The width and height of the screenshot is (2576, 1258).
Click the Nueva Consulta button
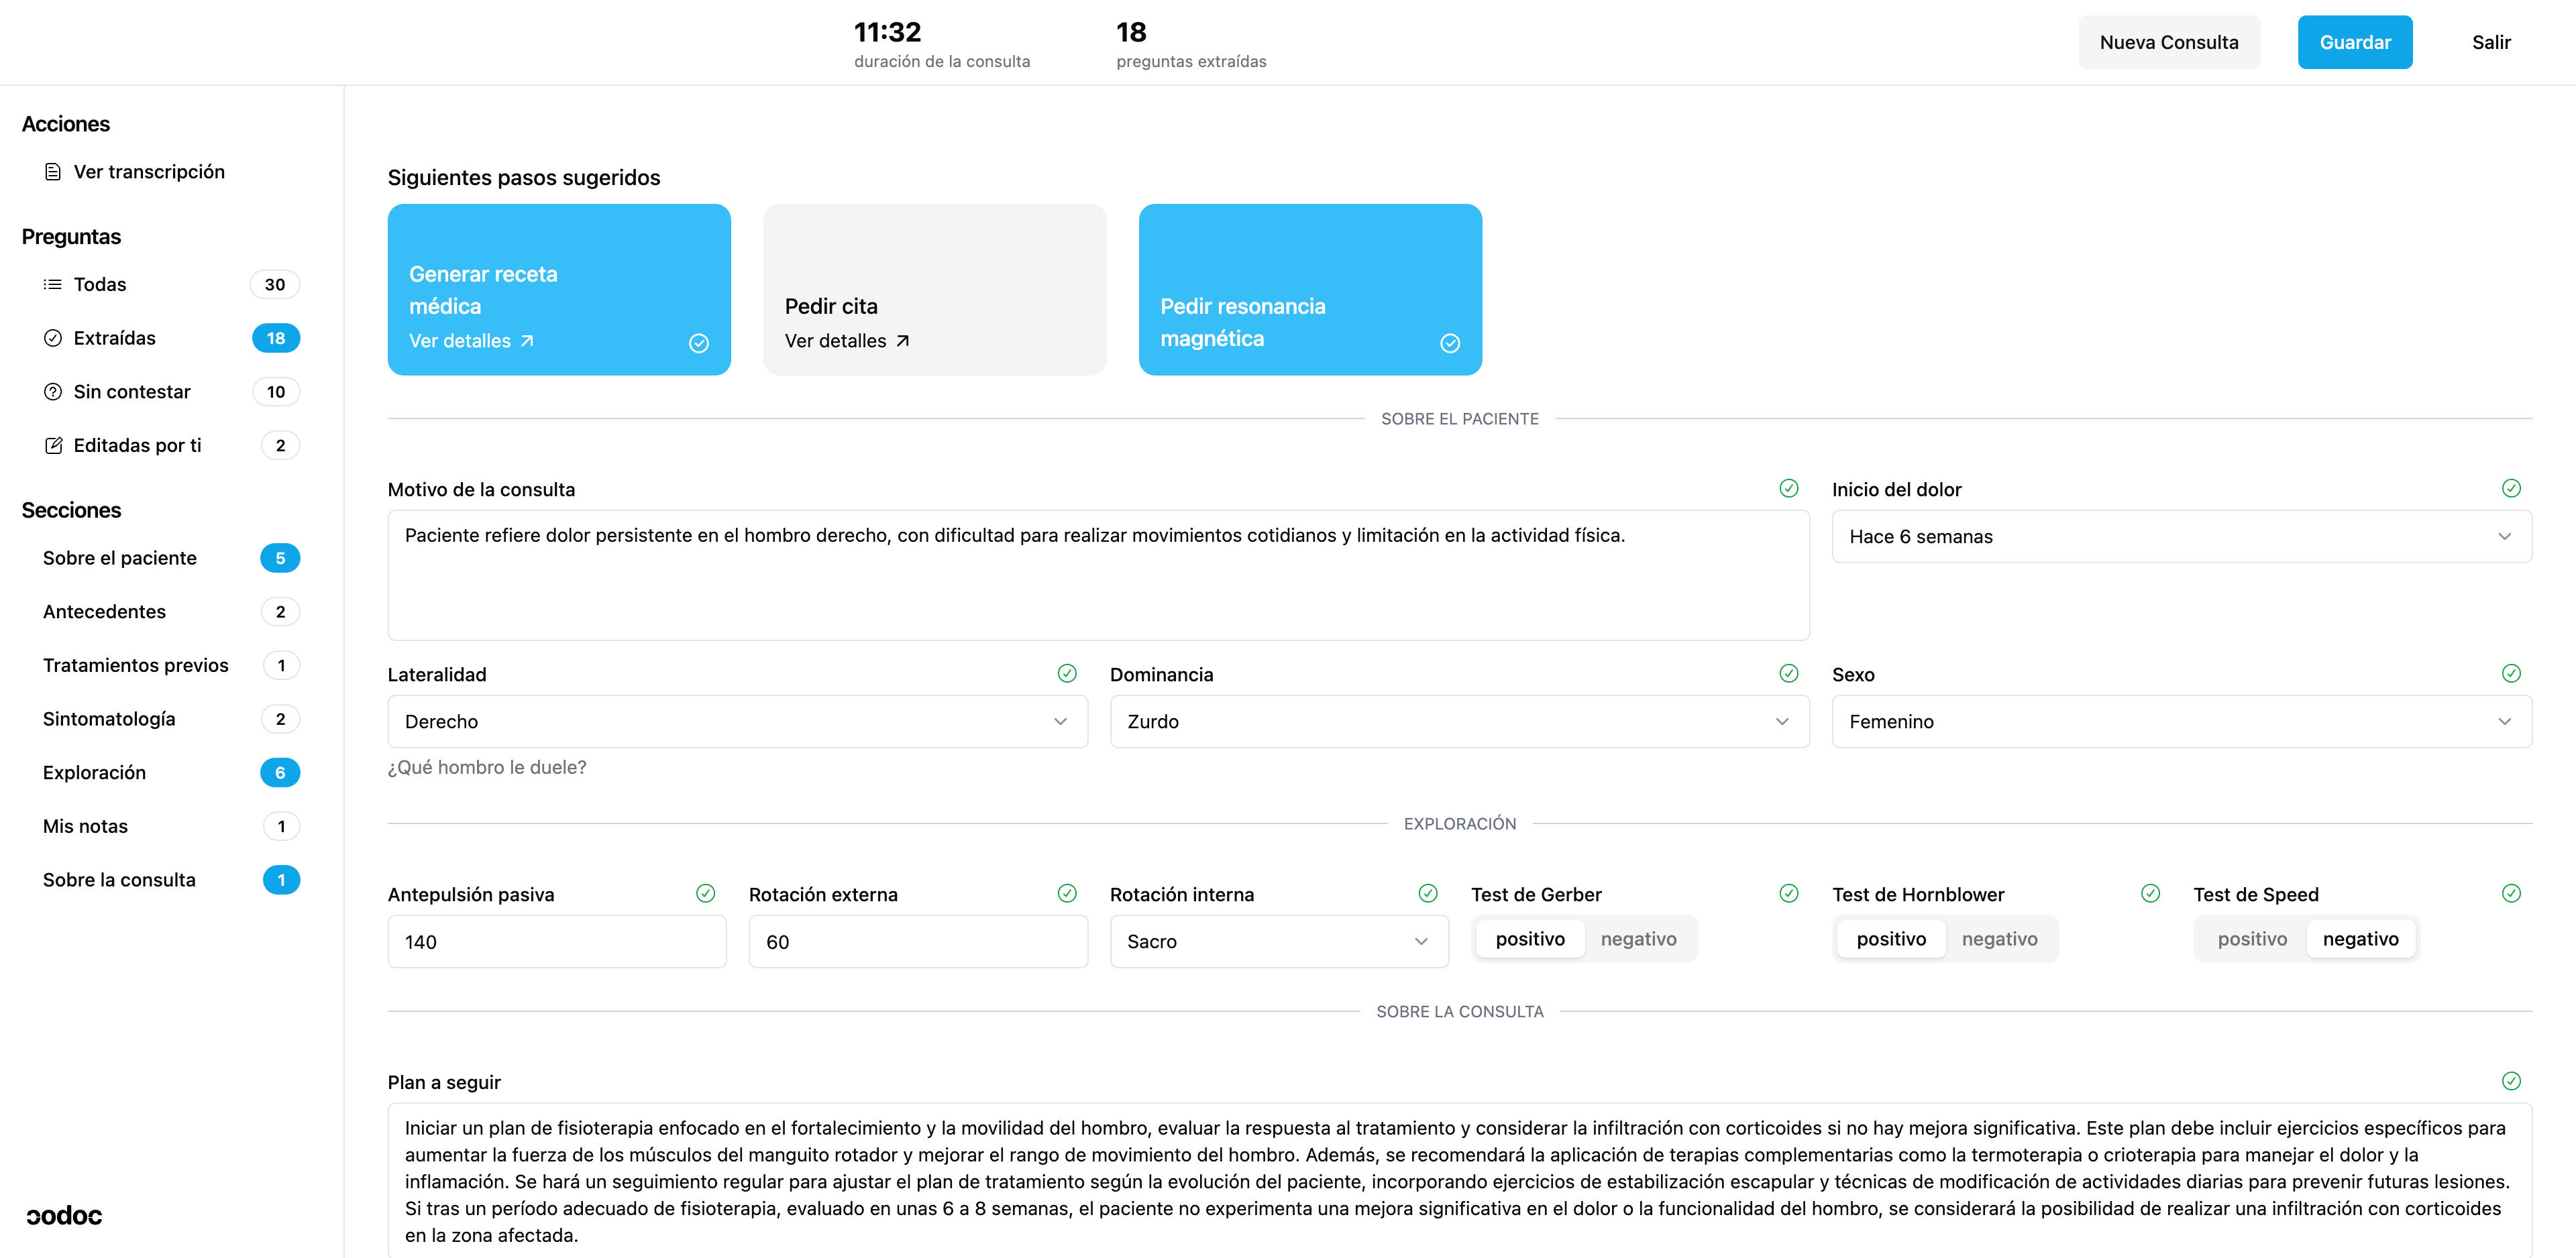tap(2168, 42)
